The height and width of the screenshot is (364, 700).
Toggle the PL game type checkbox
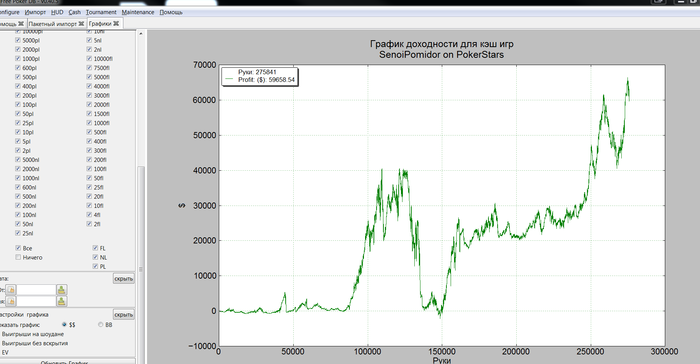point(95,266)
